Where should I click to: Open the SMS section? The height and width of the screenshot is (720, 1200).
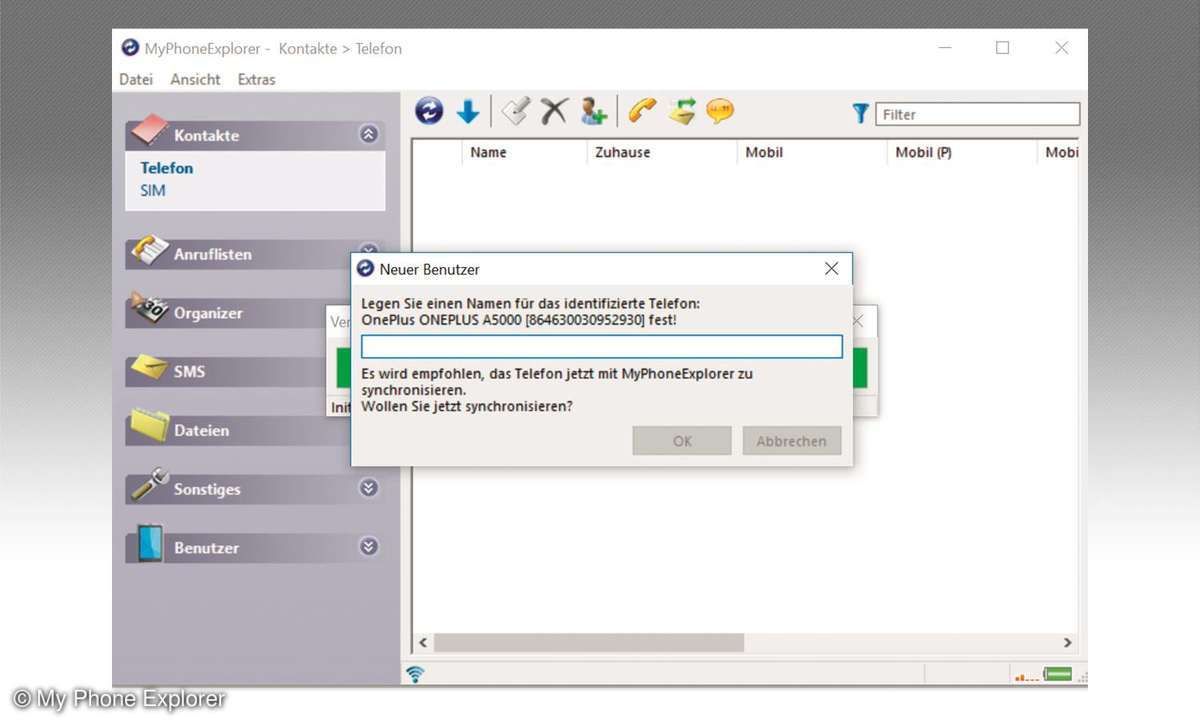tap(189, 371)
